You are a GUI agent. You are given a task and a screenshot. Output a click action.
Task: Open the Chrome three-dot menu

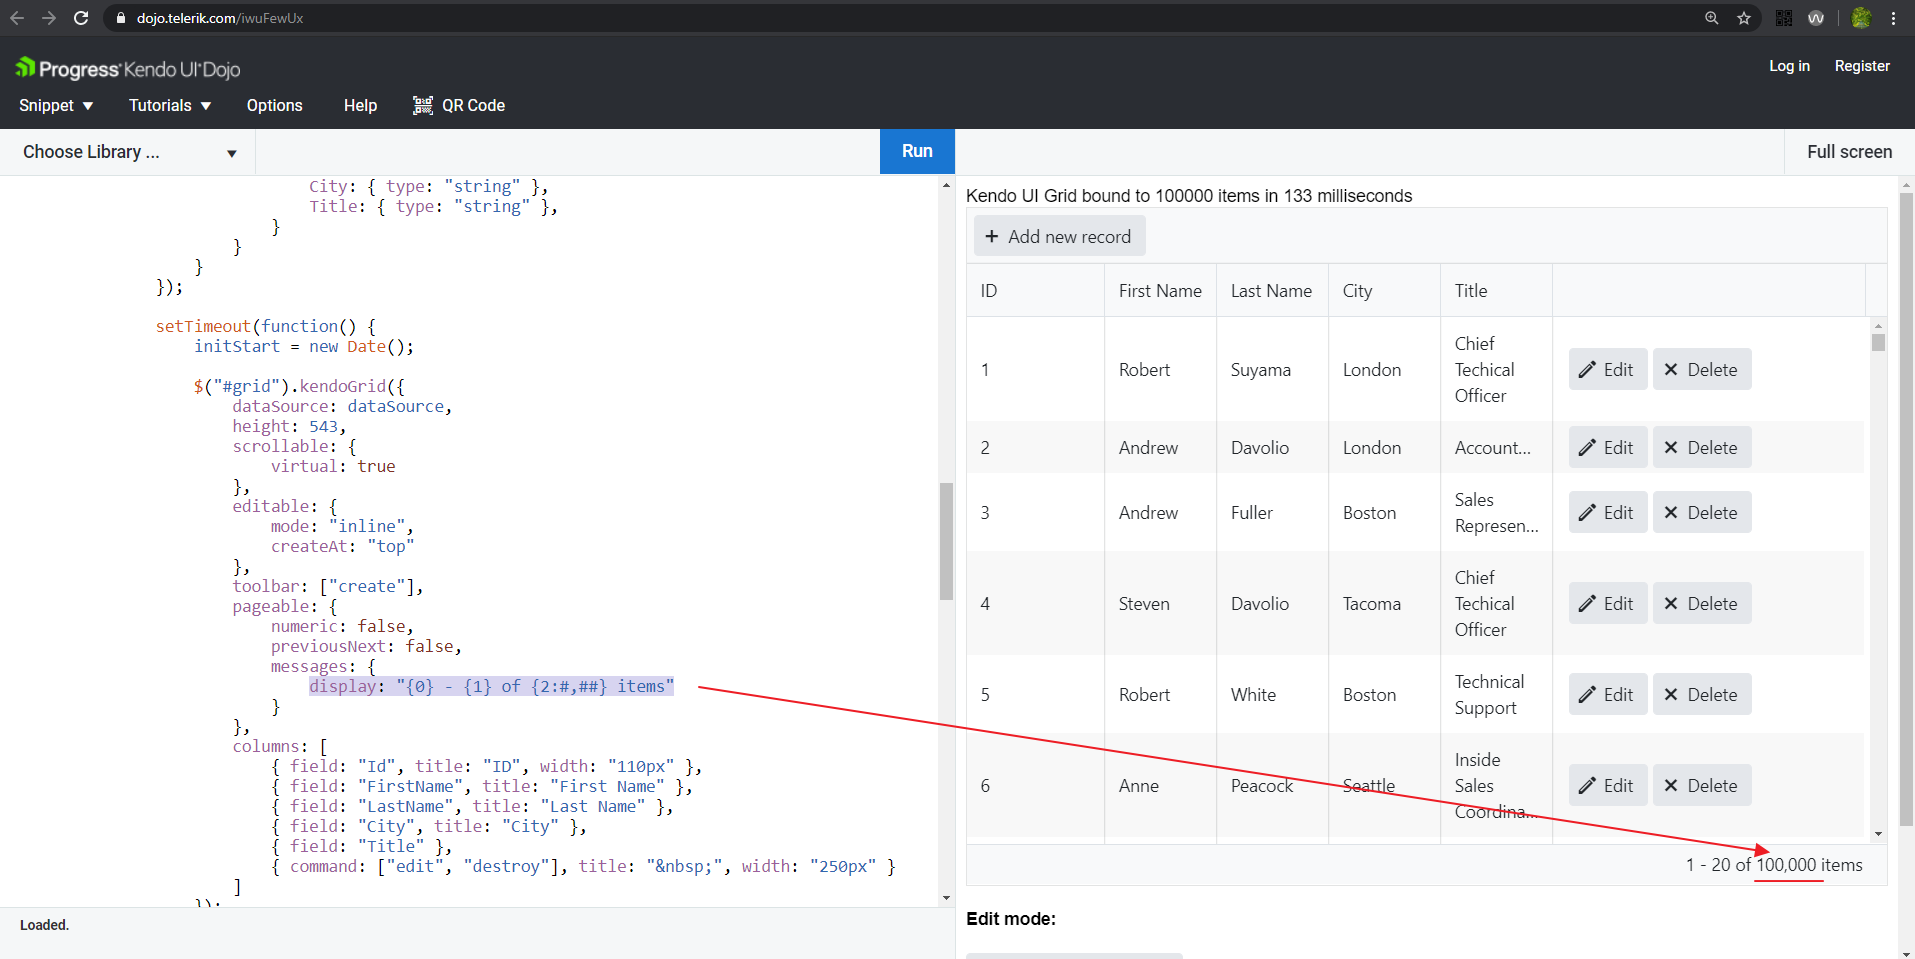coord(1894,18)
